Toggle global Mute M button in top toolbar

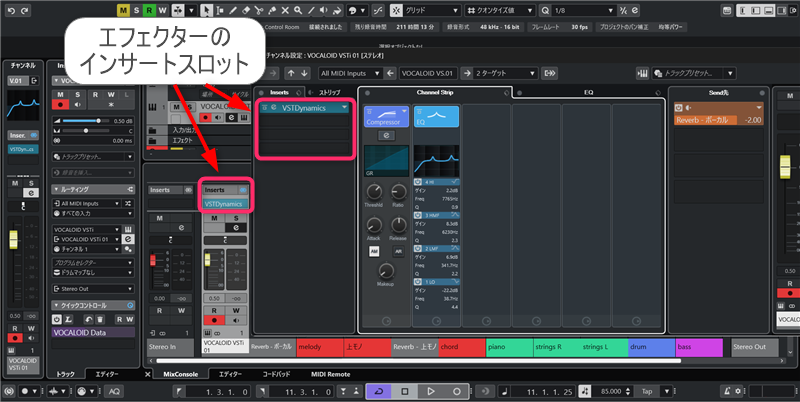(123, 10)
